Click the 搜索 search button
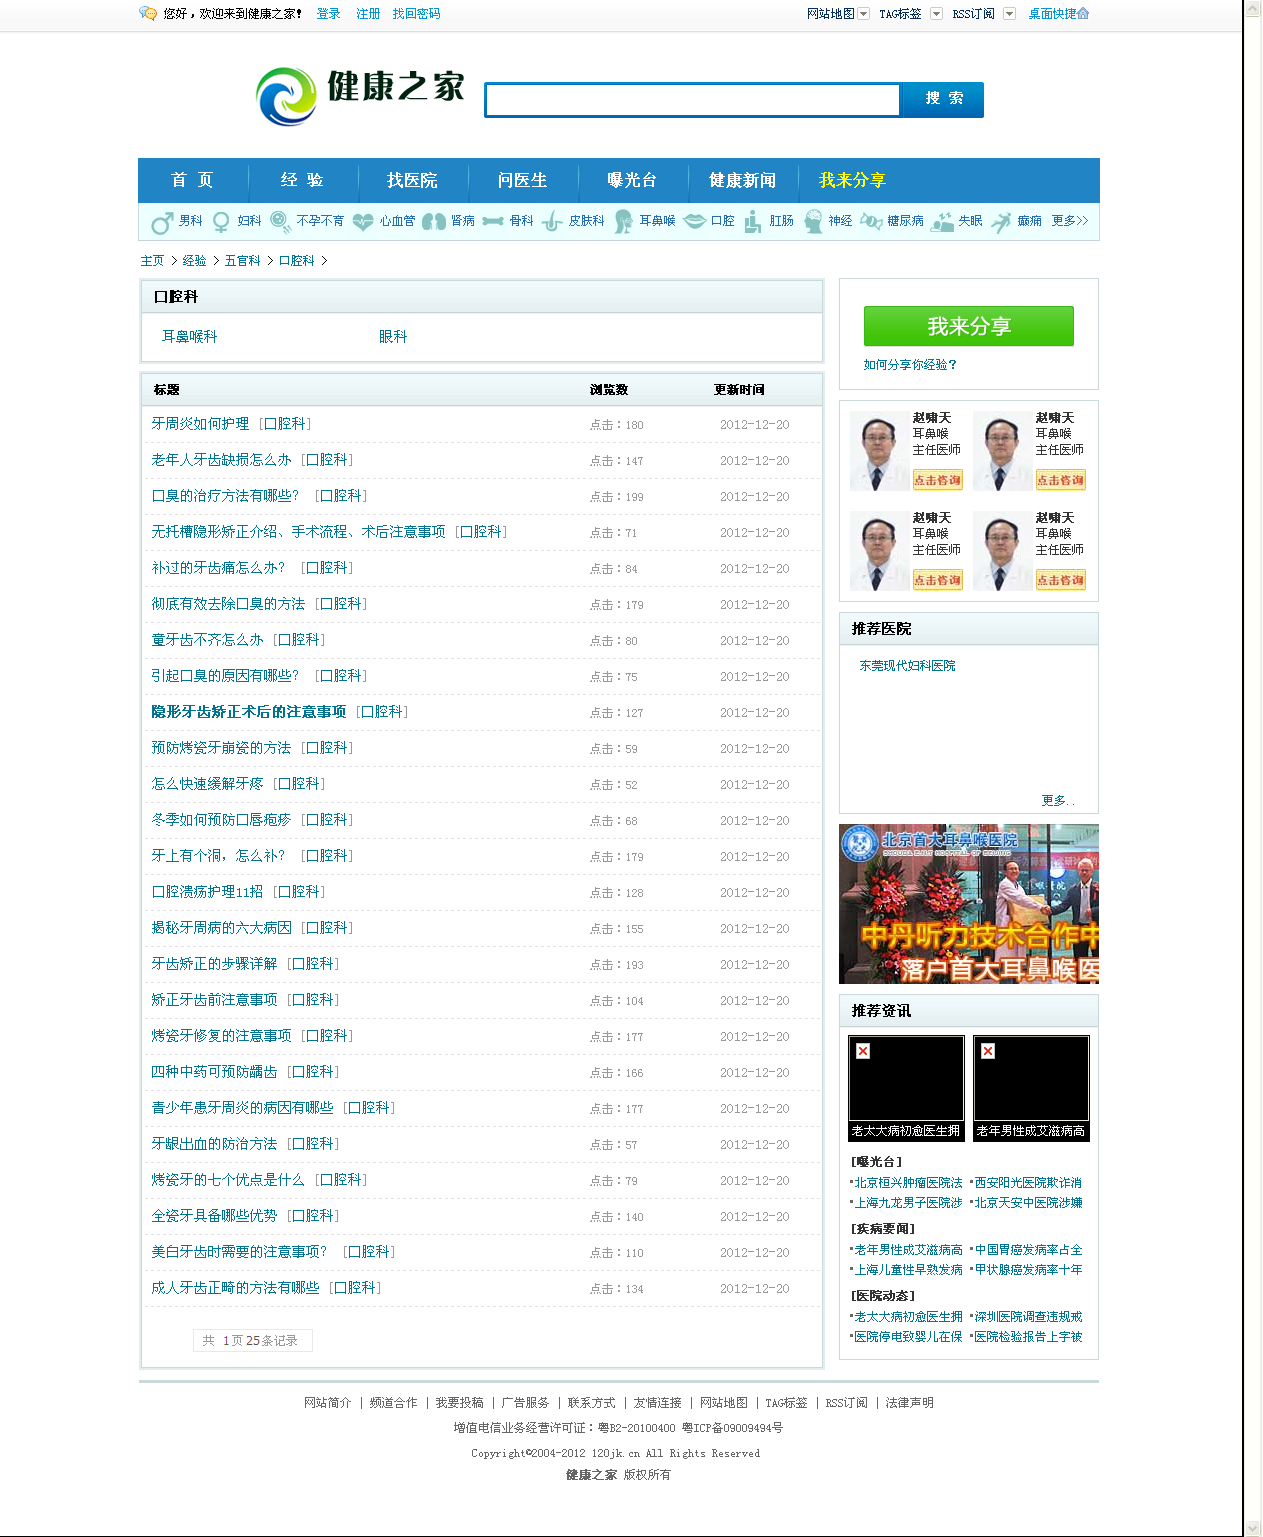 pos(943,99)
